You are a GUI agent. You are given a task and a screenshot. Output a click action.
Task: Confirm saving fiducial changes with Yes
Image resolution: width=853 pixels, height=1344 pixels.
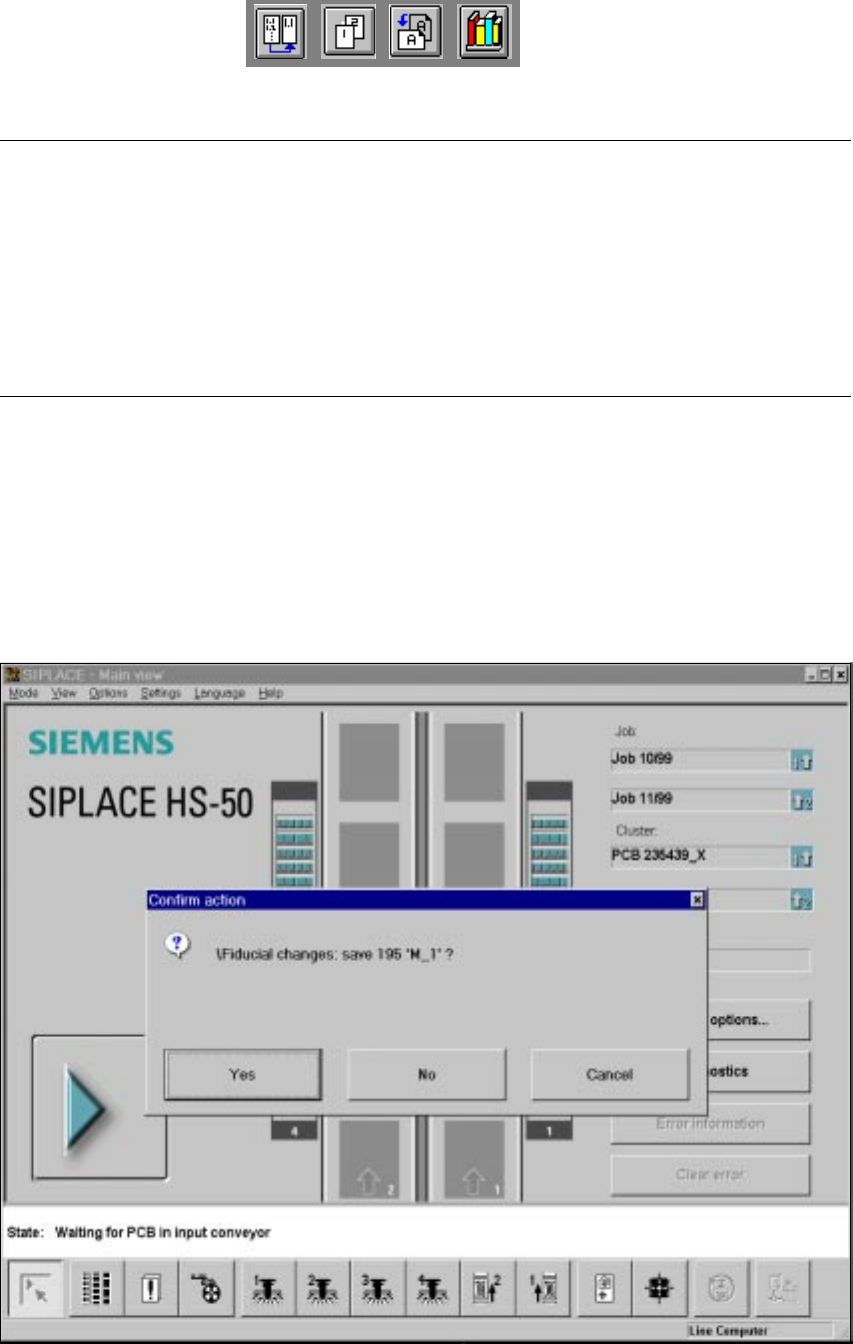coord(243,1074)
